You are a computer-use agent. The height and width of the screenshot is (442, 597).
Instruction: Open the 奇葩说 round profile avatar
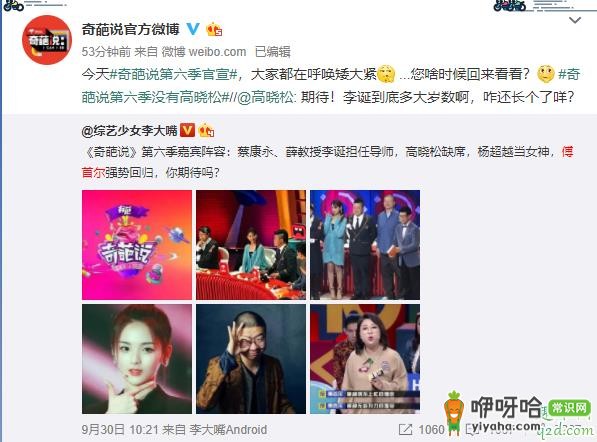pos(47,40)
